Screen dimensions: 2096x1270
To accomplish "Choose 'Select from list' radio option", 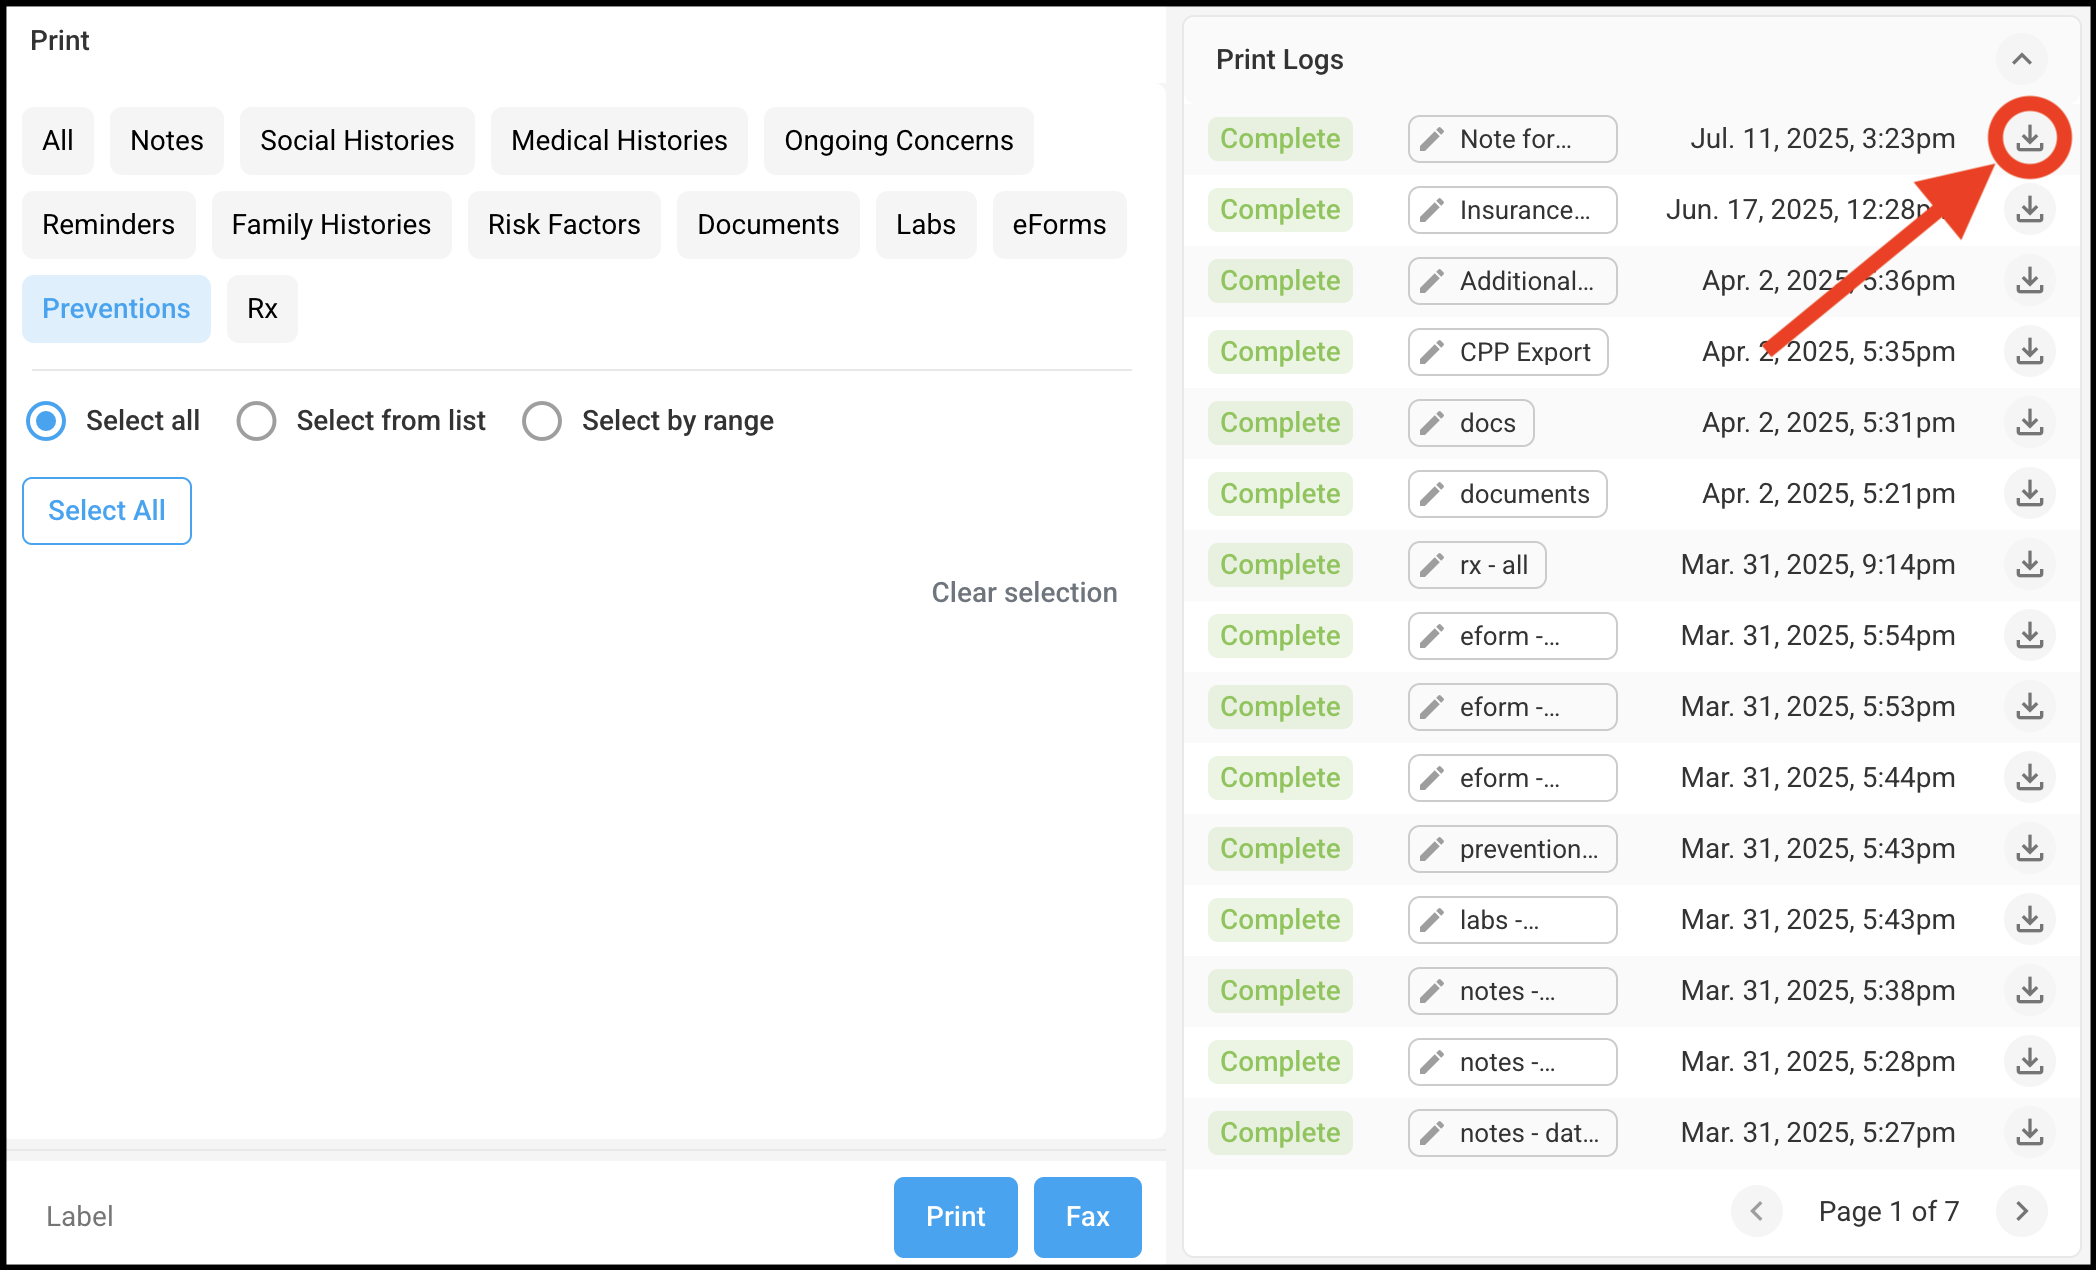I will point(256,421).
